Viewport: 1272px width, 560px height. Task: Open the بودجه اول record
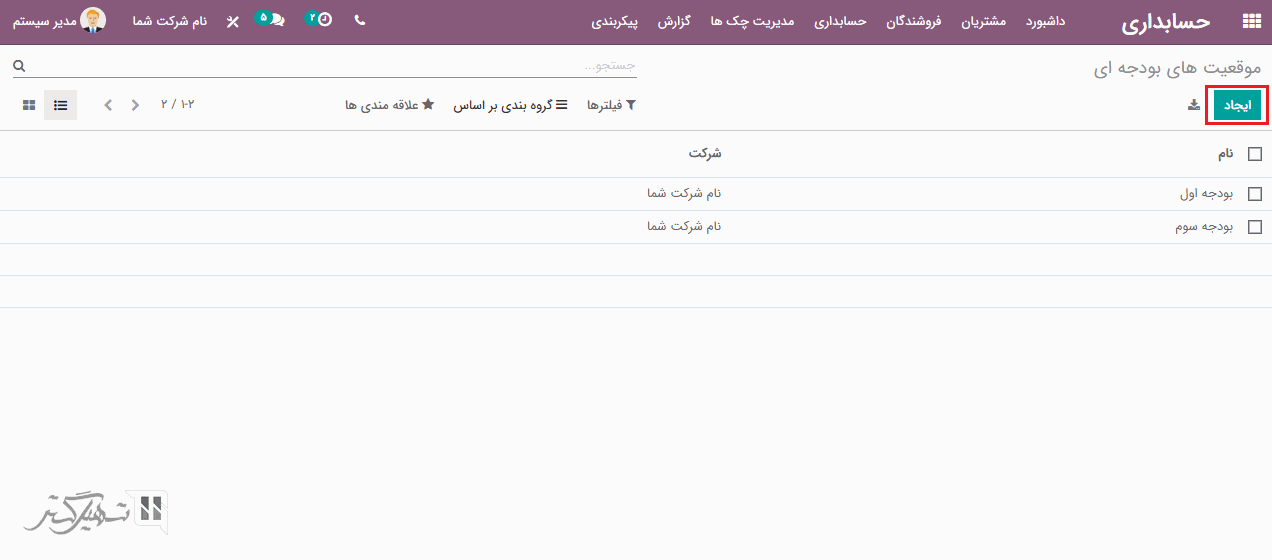click(1207, 194)
